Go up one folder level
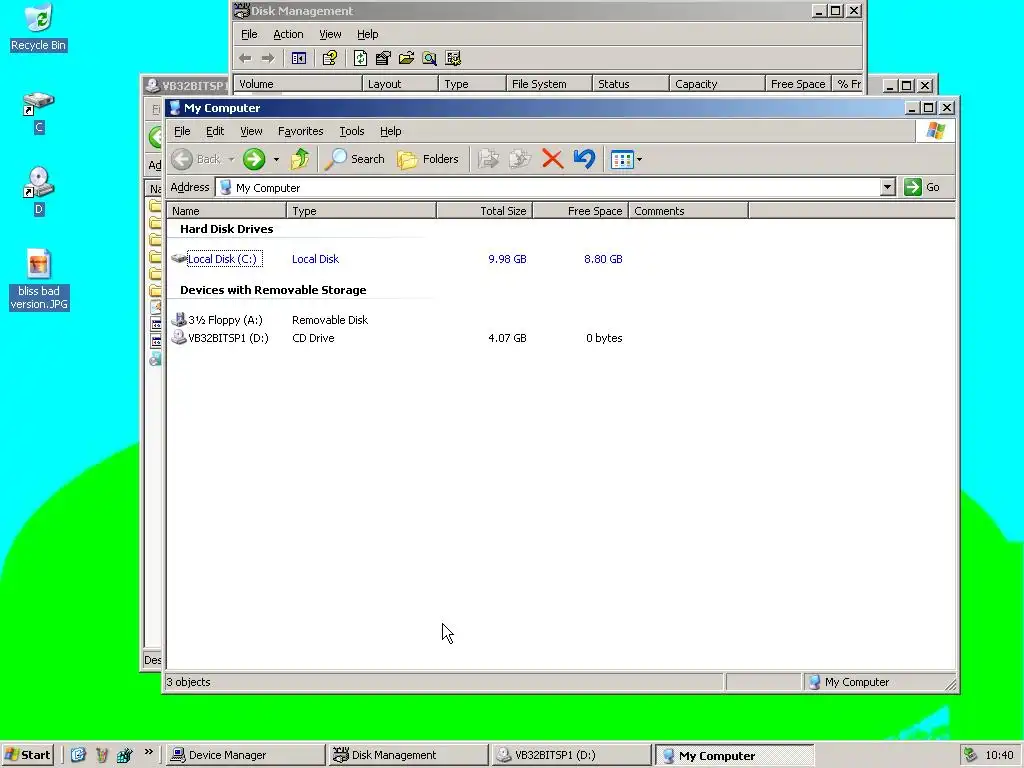 300,159
